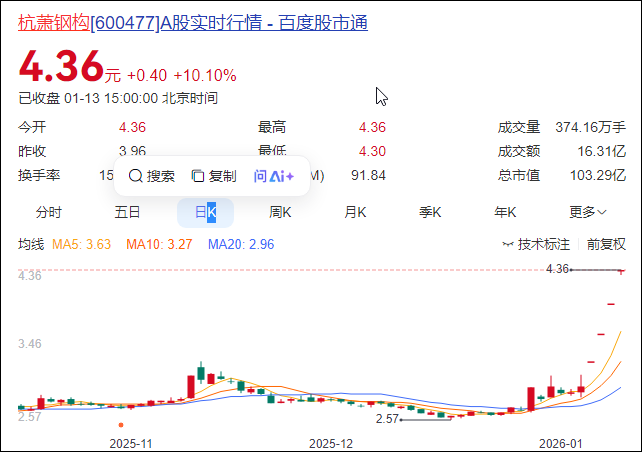This screenshot has width=642, height=452.
Task: Click the 最高 value 4.36
Action: point(372,127)
